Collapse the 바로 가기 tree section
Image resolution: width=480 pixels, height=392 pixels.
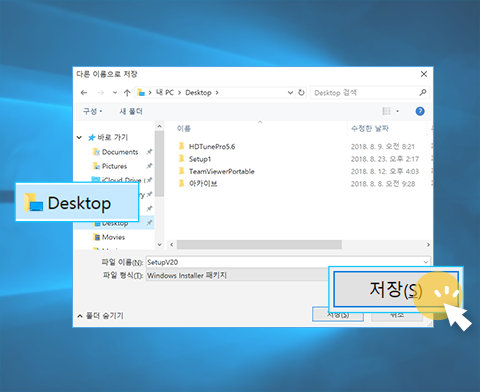tap(79, 137)
